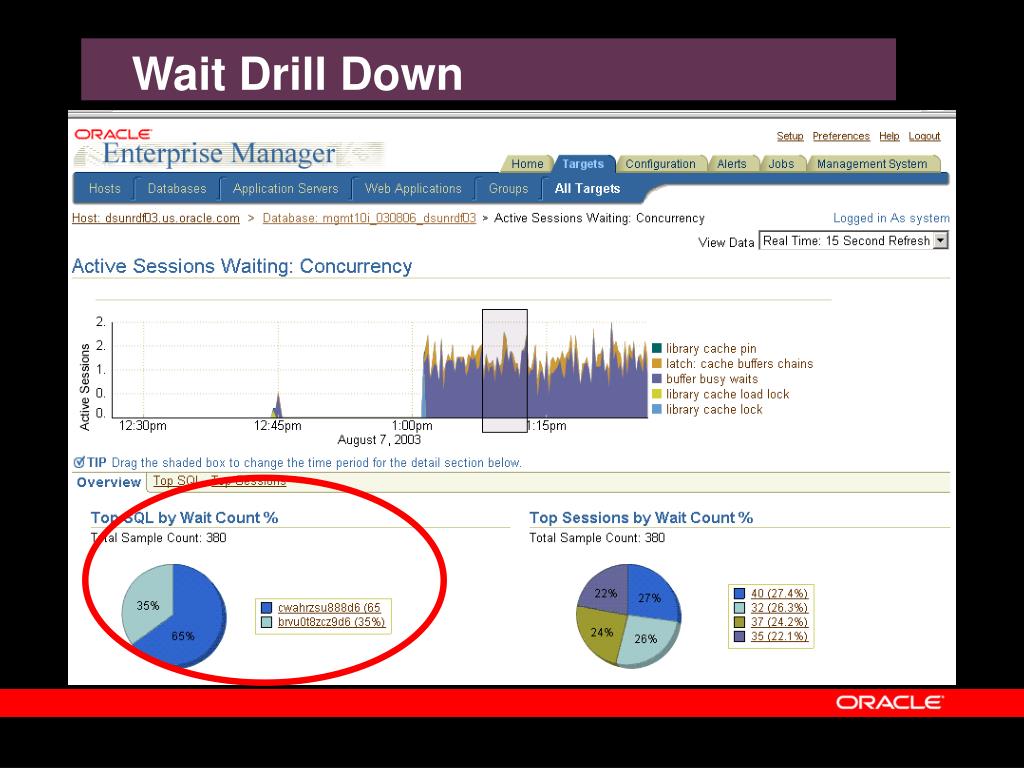Image resolution: width=1024 pixels, height=768 pixels.
Task: Select All Targets subtab
Action: click(x=587, y=189)
